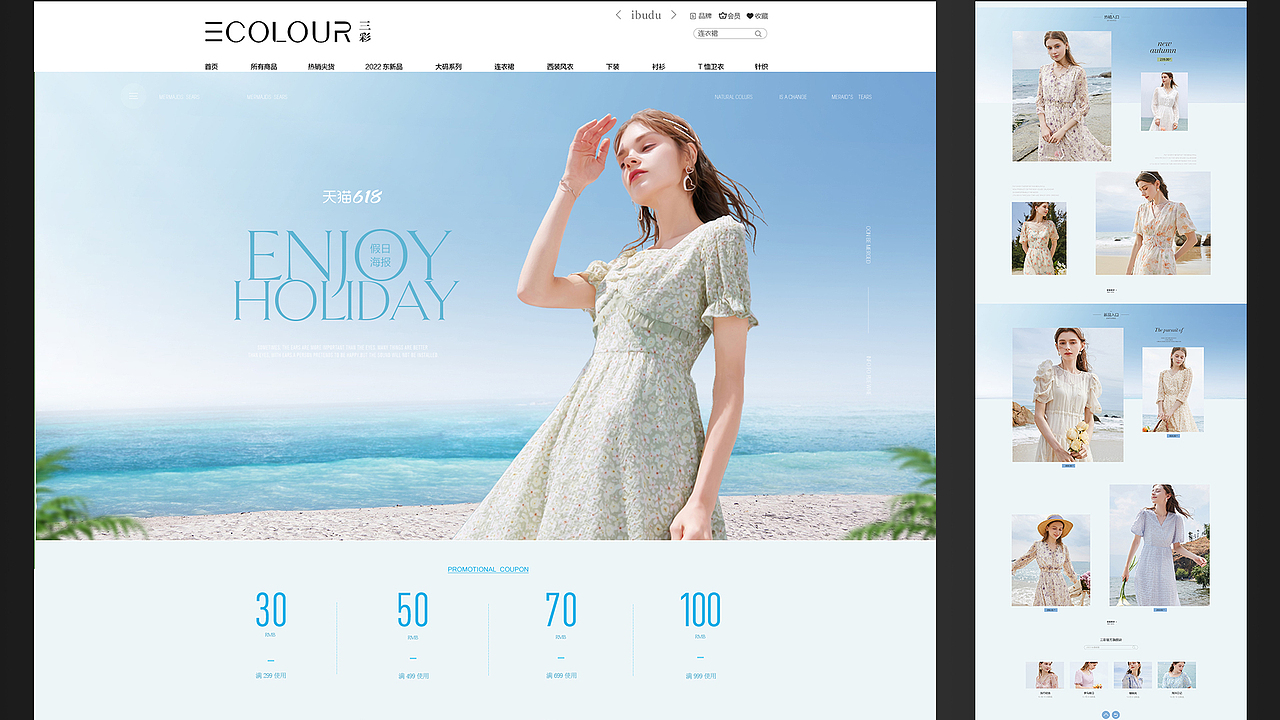
Task: Click the 天猫618 banner text
Action: (351, 197)
